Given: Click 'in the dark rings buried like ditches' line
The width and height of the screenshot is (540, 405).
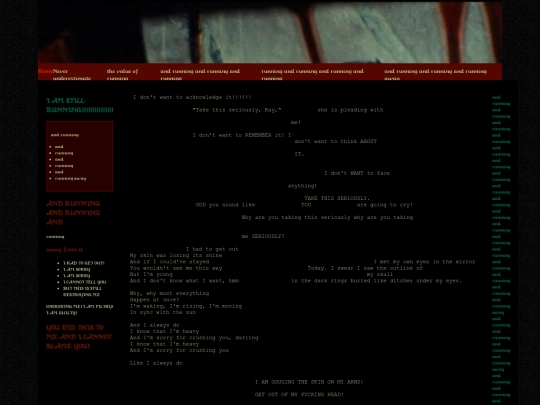Looking at the screenshot, I should (376, 281).
